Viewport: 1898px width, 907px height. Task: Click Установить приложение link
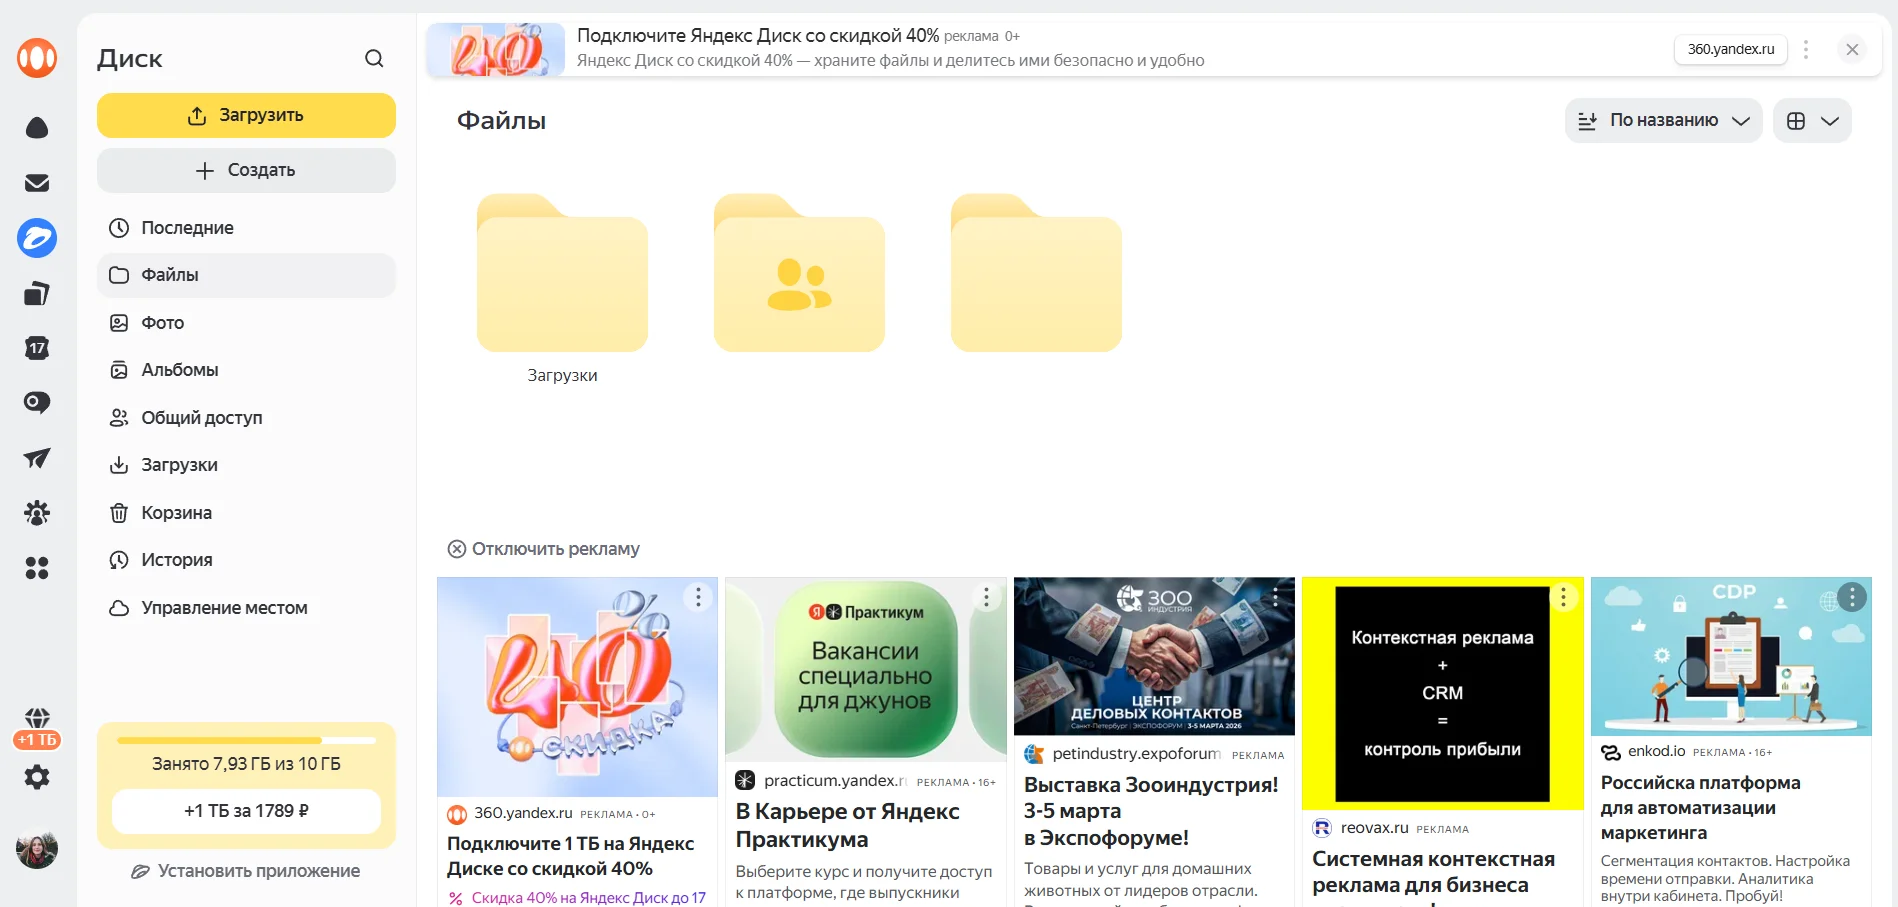pyautogui.click(x=246, y=871)
